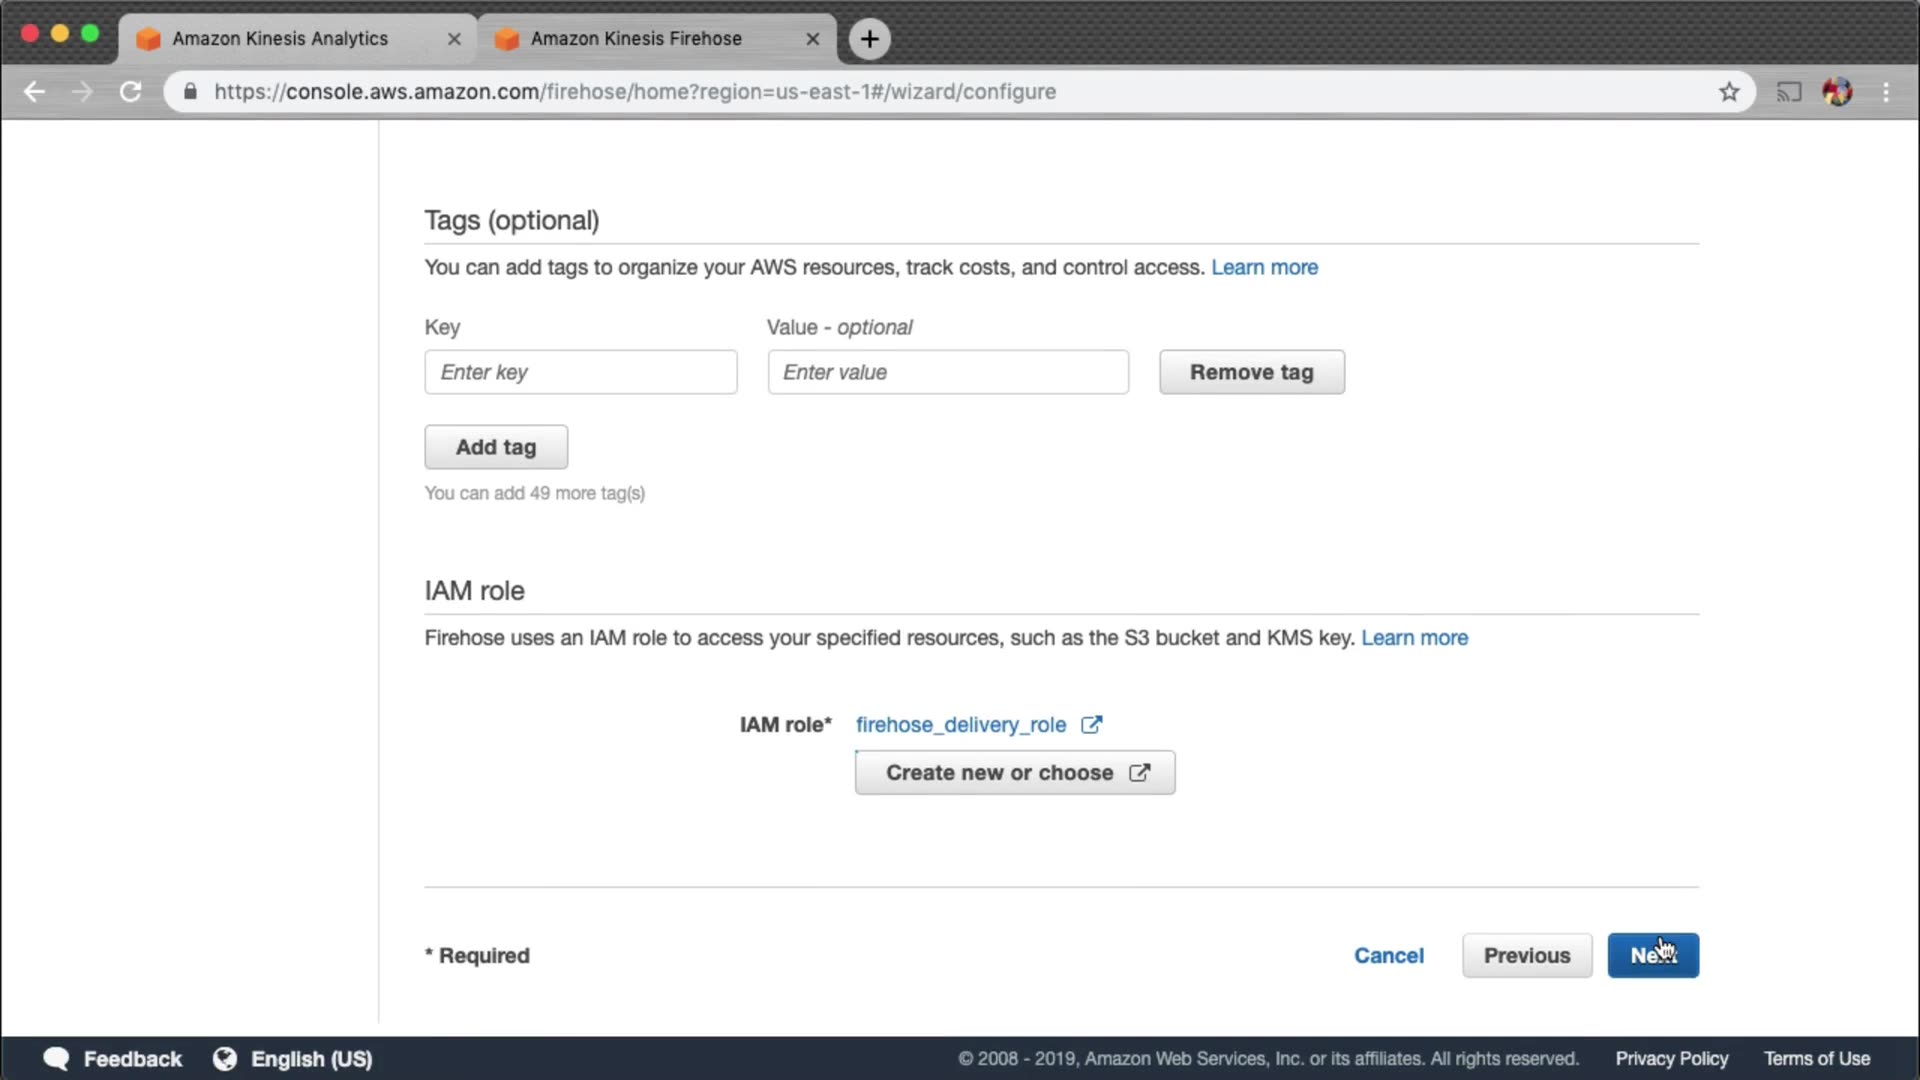Bookmark this page with the star icon
The width and height of the screenshot is (1920, 1080).
tap(1729, 92)
